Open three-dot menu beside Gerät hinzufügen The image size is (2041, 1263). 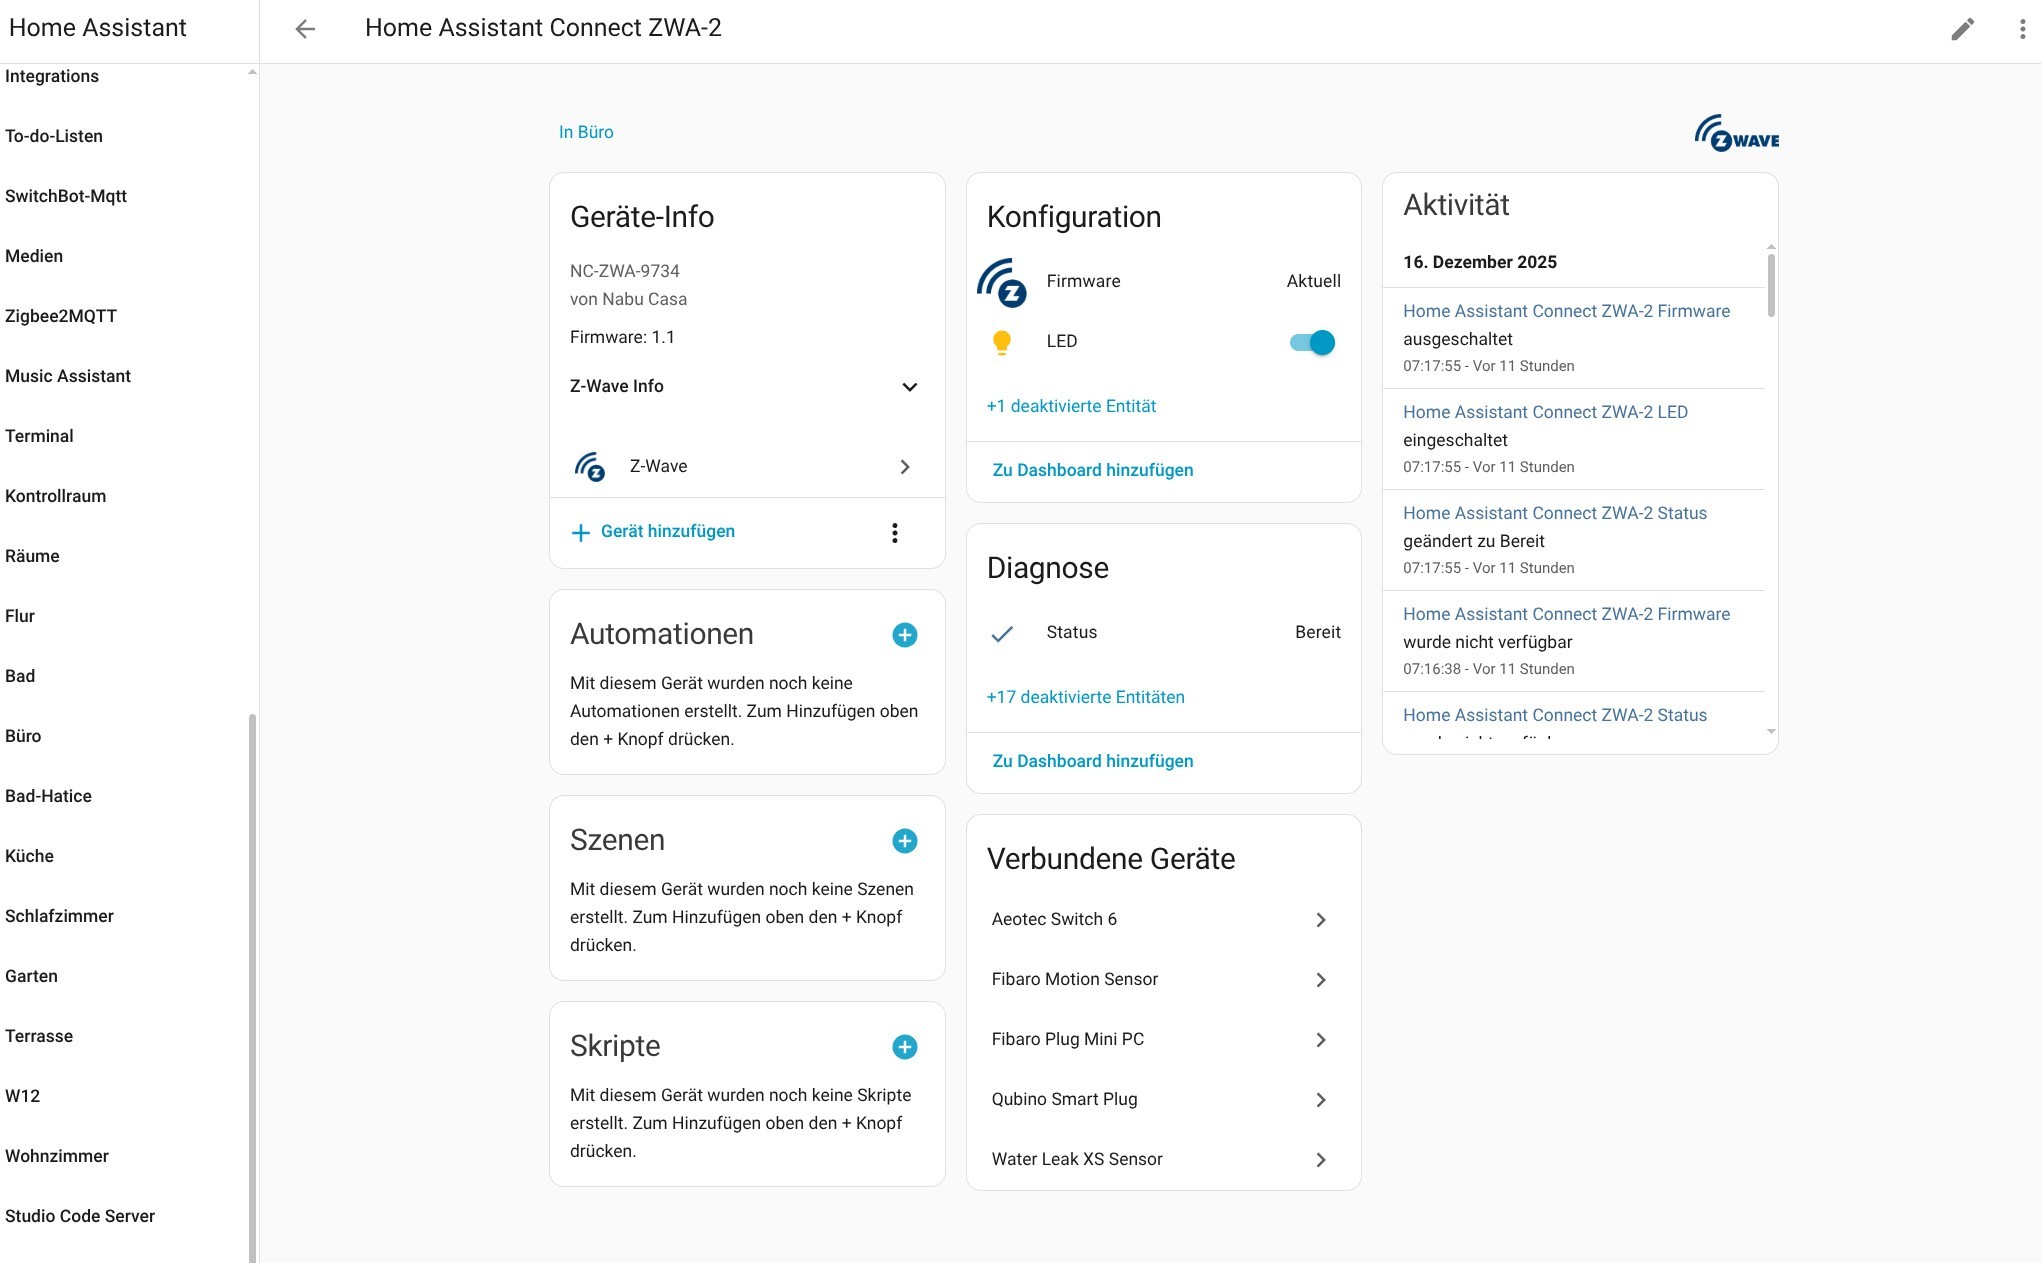tap(894, 533)
